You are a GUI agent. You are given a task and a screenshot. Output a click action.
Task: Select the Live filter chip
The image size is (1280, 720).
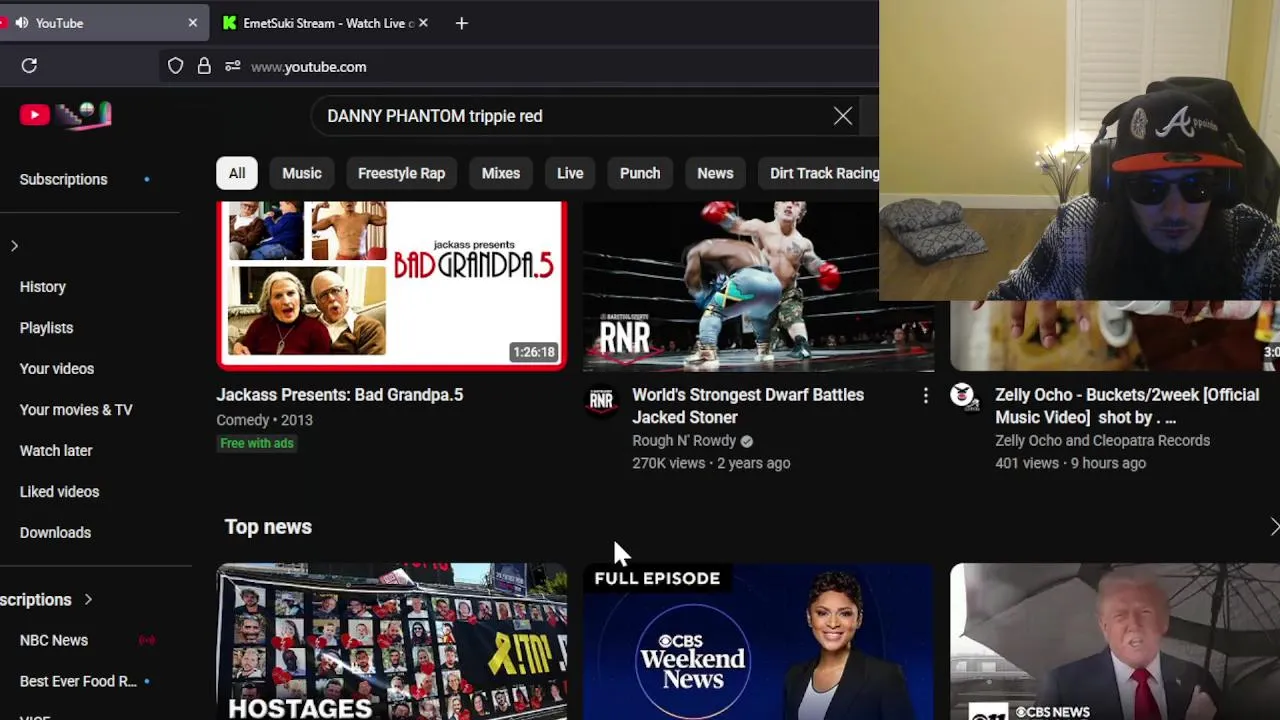tap(570, 173)
